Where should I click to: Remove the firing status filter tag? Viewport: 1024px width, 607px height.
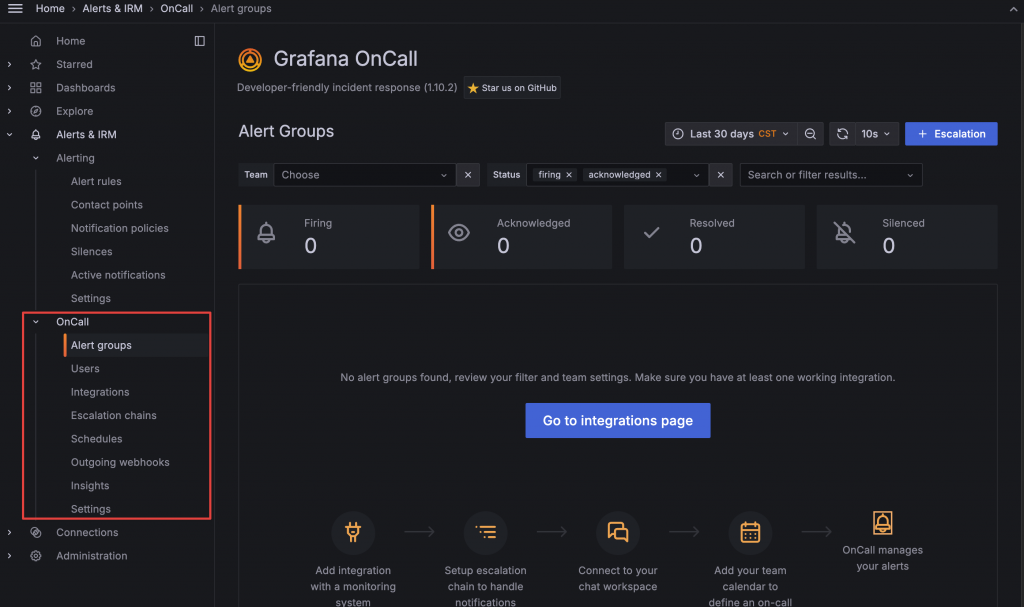569,175
